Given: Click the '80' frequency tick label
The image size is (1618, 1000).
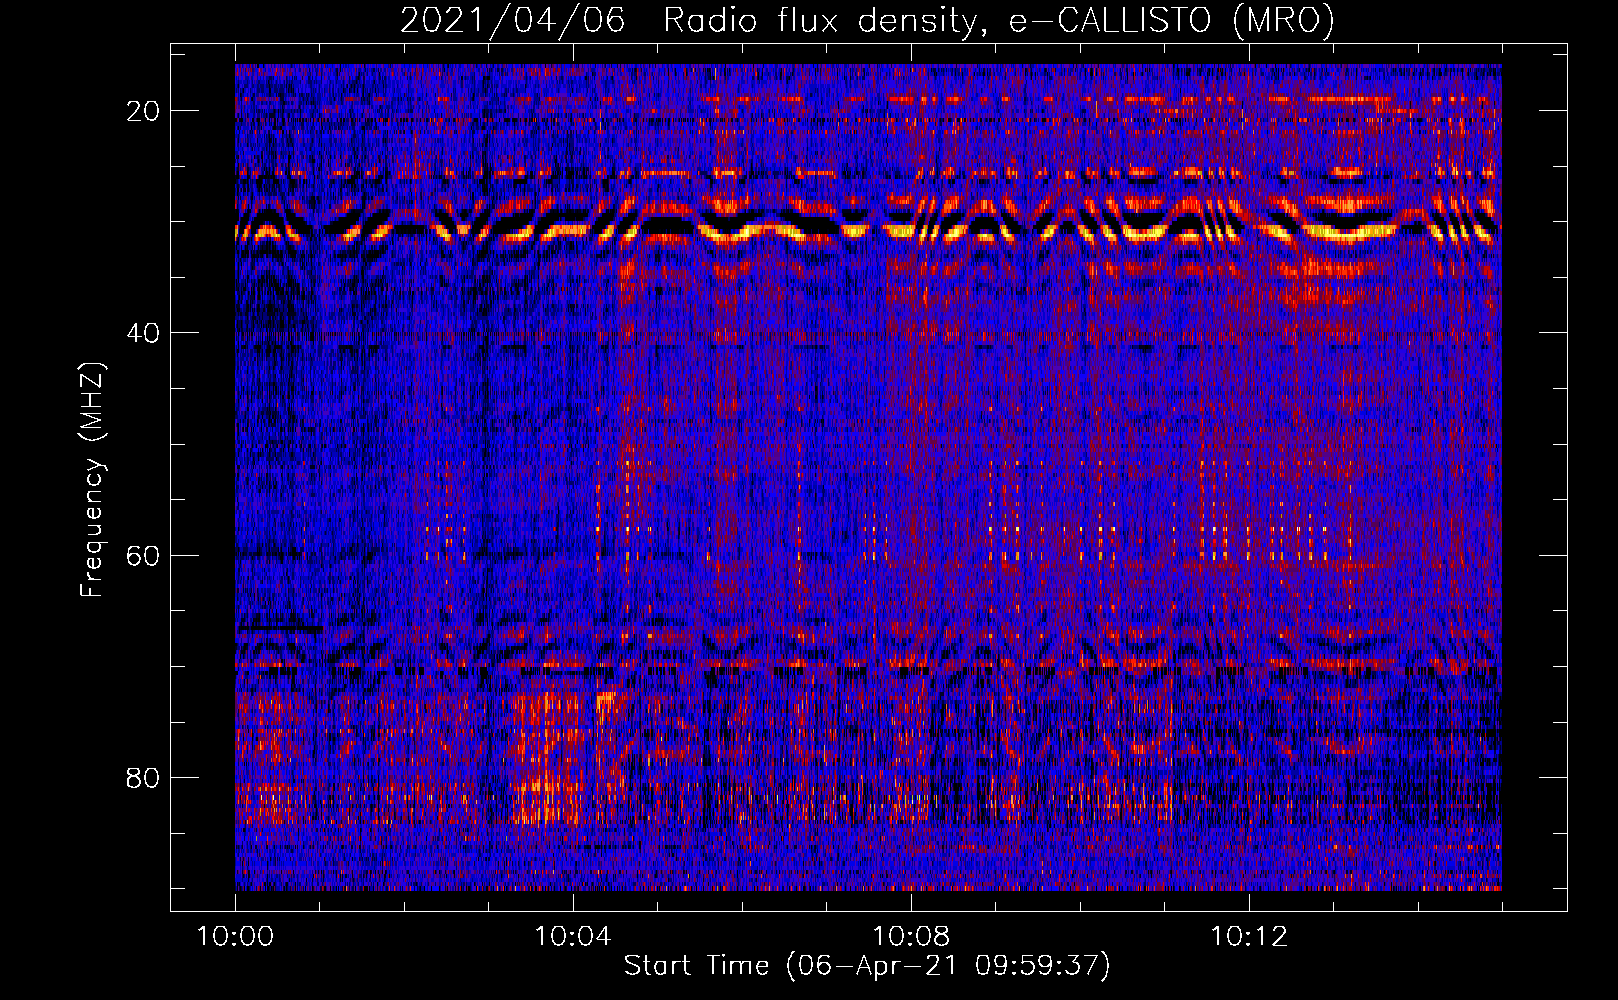Looking at the screenshot, I should tap(143, 777).
